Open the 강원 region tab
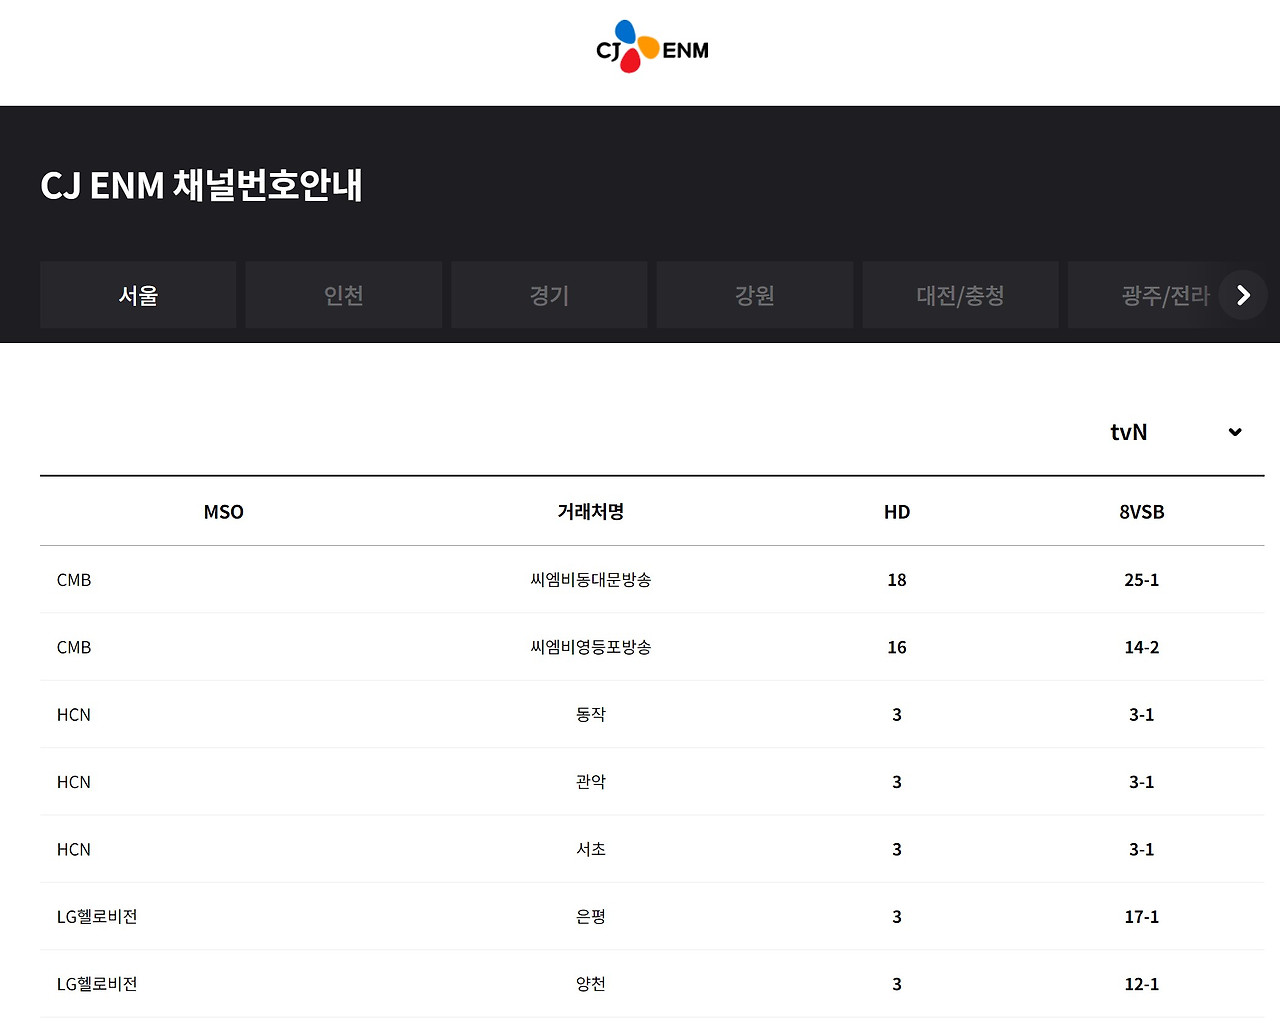The image size is (1280, 1023). (x=755, y=295)
